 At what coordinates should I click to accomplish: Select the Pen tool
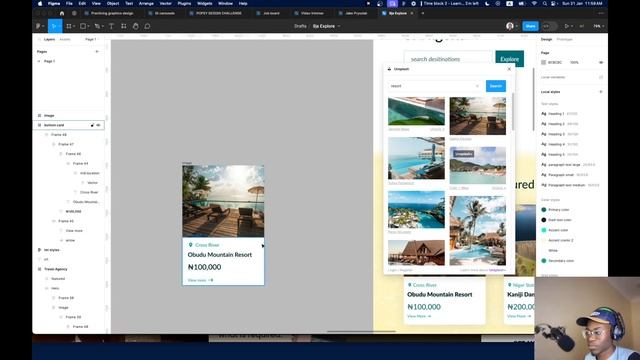97,26
